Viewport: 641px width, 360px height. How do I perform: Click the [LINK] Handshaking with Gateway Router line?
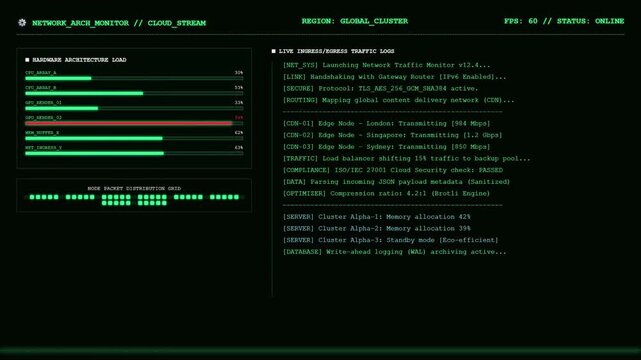click(394, 77)
